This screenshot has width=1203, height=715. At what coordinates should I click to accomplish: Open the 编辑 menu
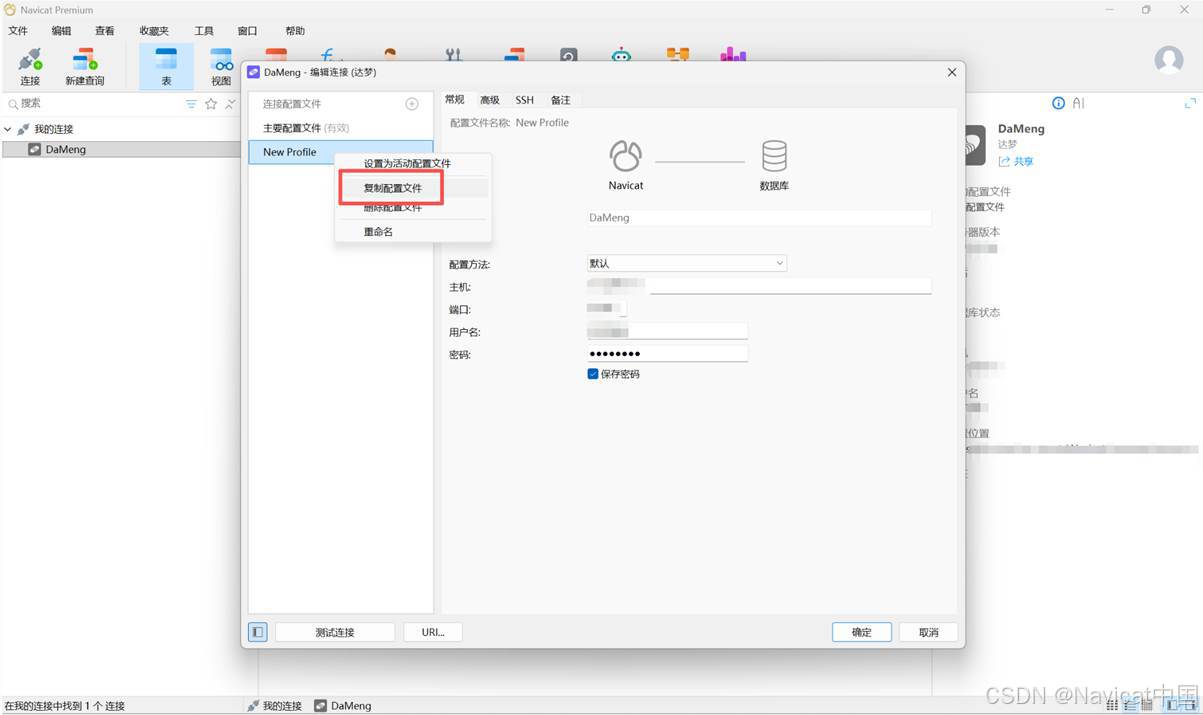click(61, 31)
